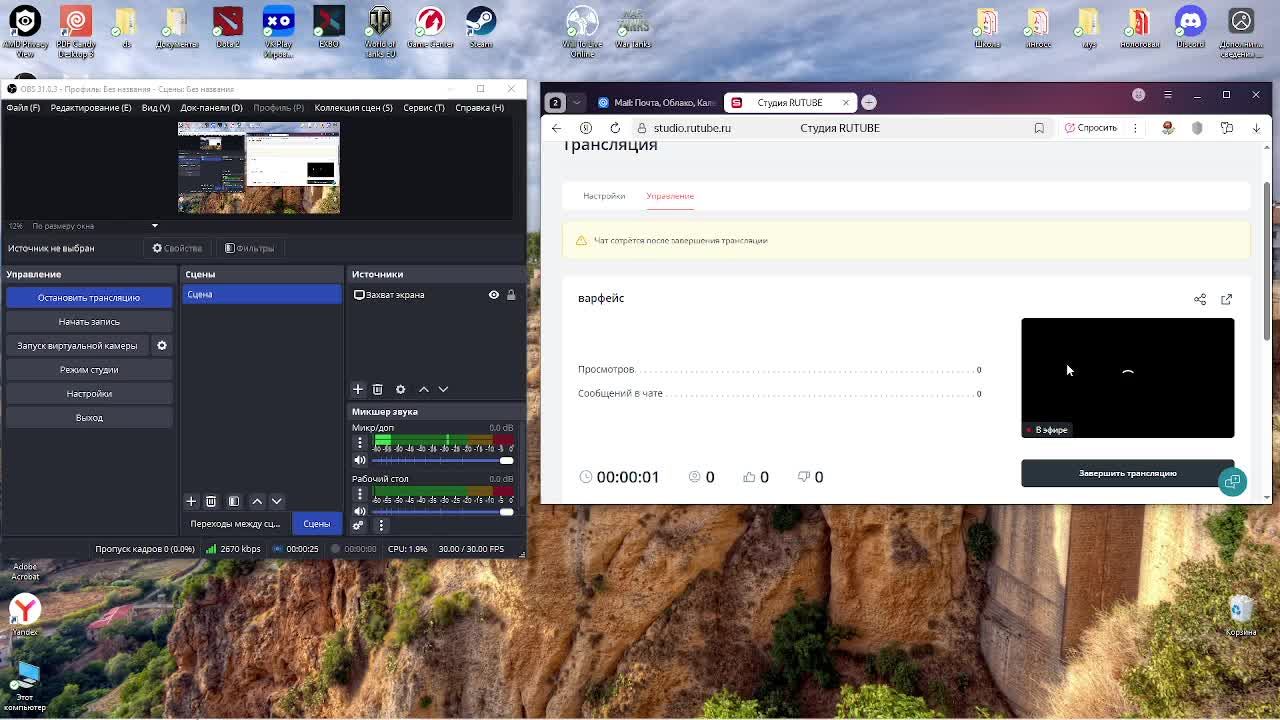Open scene filters icon under Scenes list
Image resolution: width=1280 pixels, height=720 pixels.
coord(234,501)
